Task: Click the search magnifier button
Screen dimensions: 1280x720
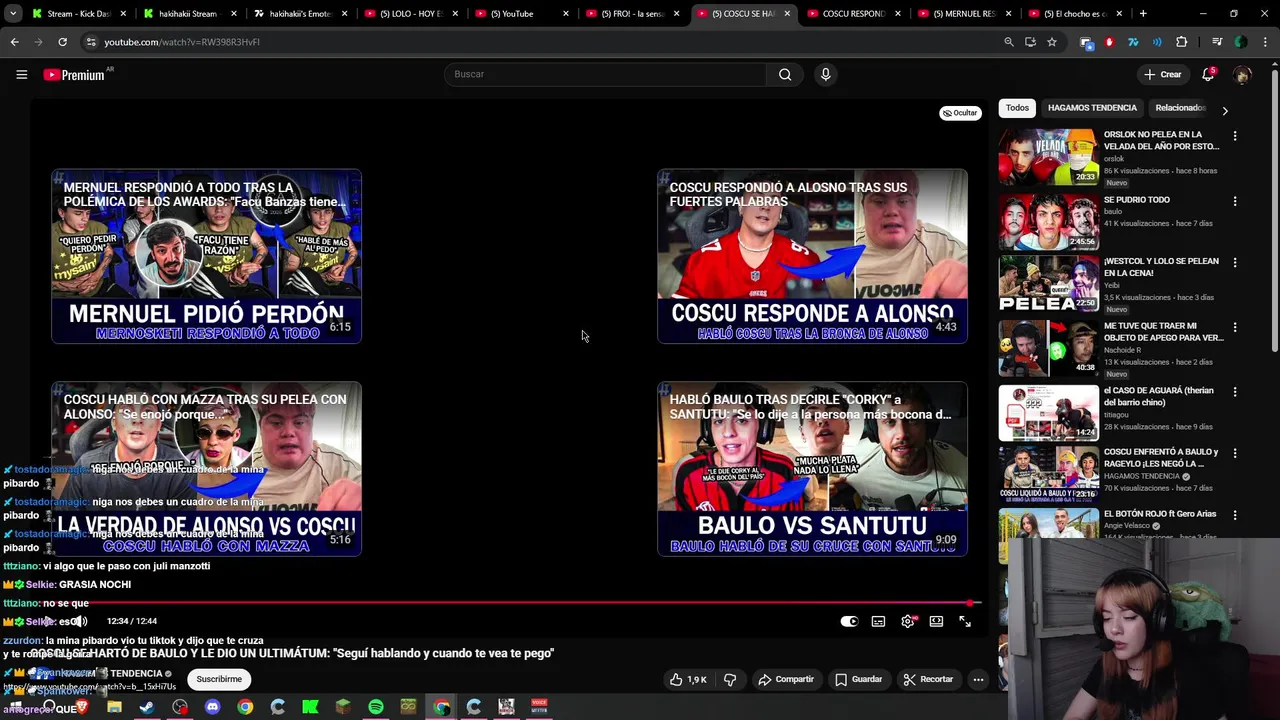Action: click(785, 74)
